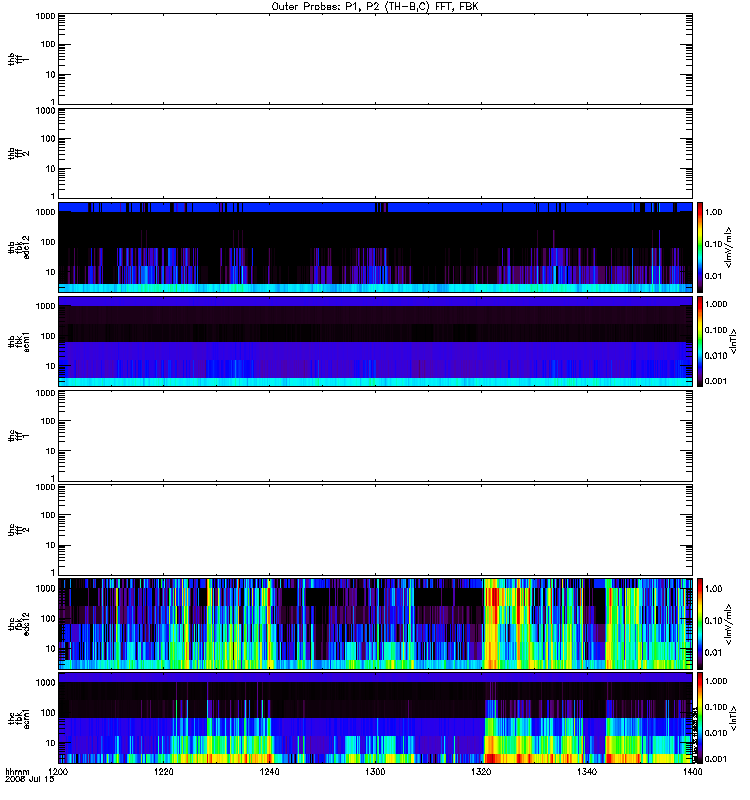Click the 1400 time axis label

click(692, 771)
